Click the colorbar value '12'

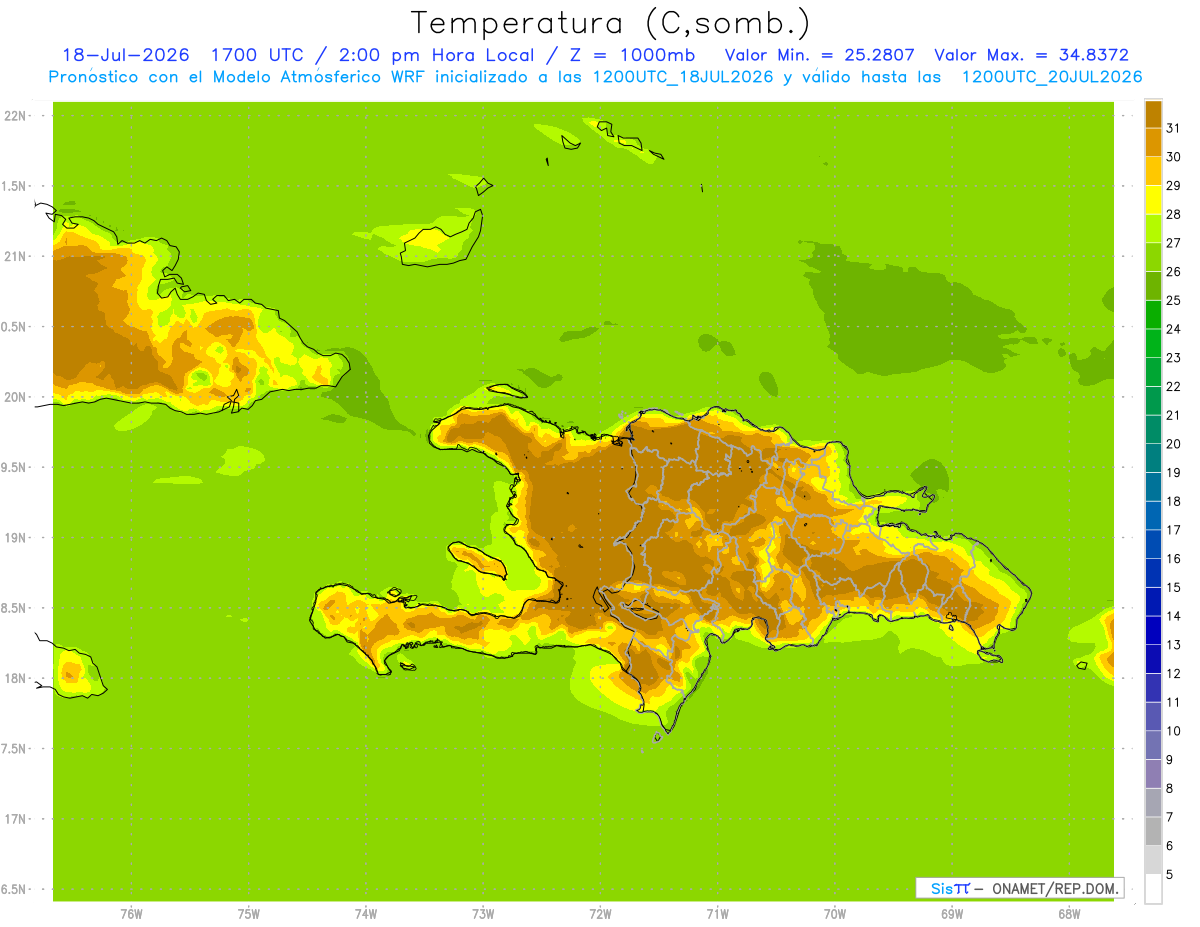click(1173, 674)
